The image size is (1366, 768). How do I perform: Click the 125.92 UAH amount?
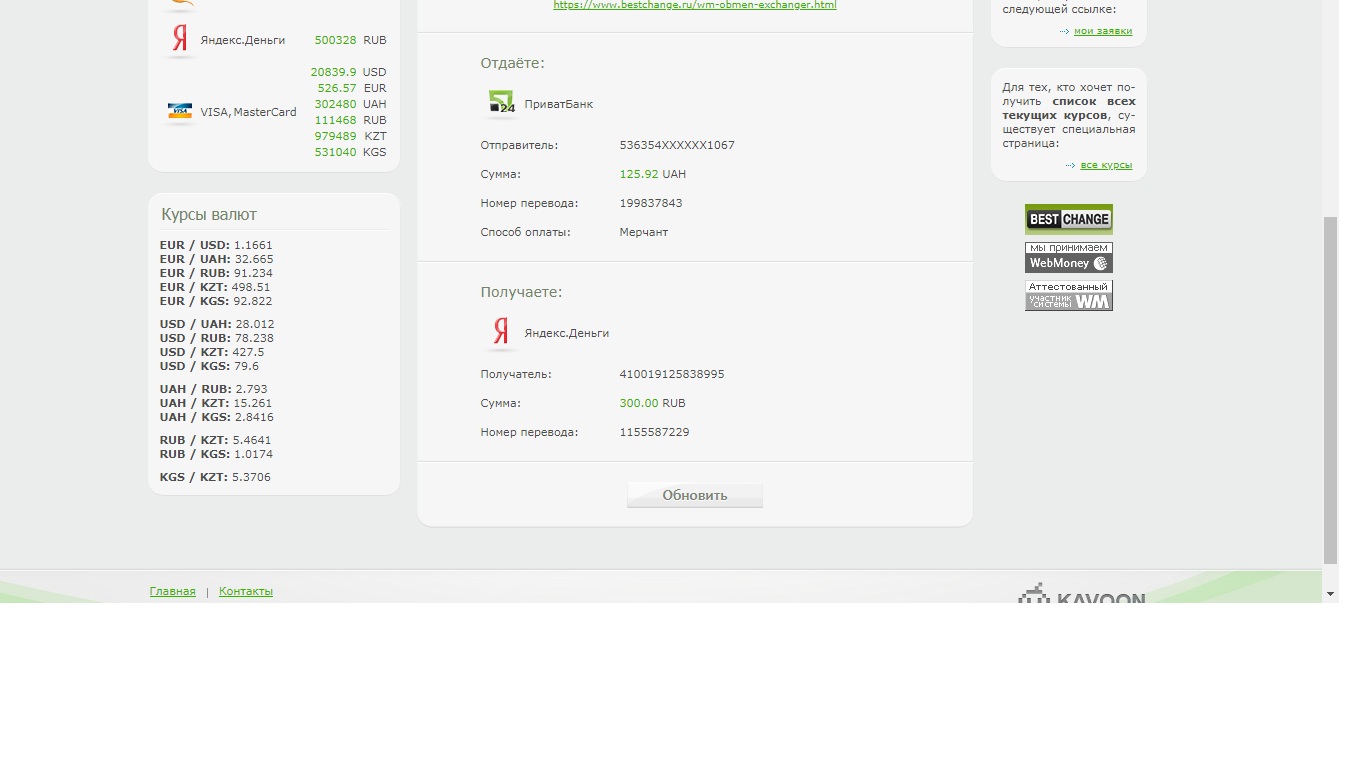tap(653, 174)
